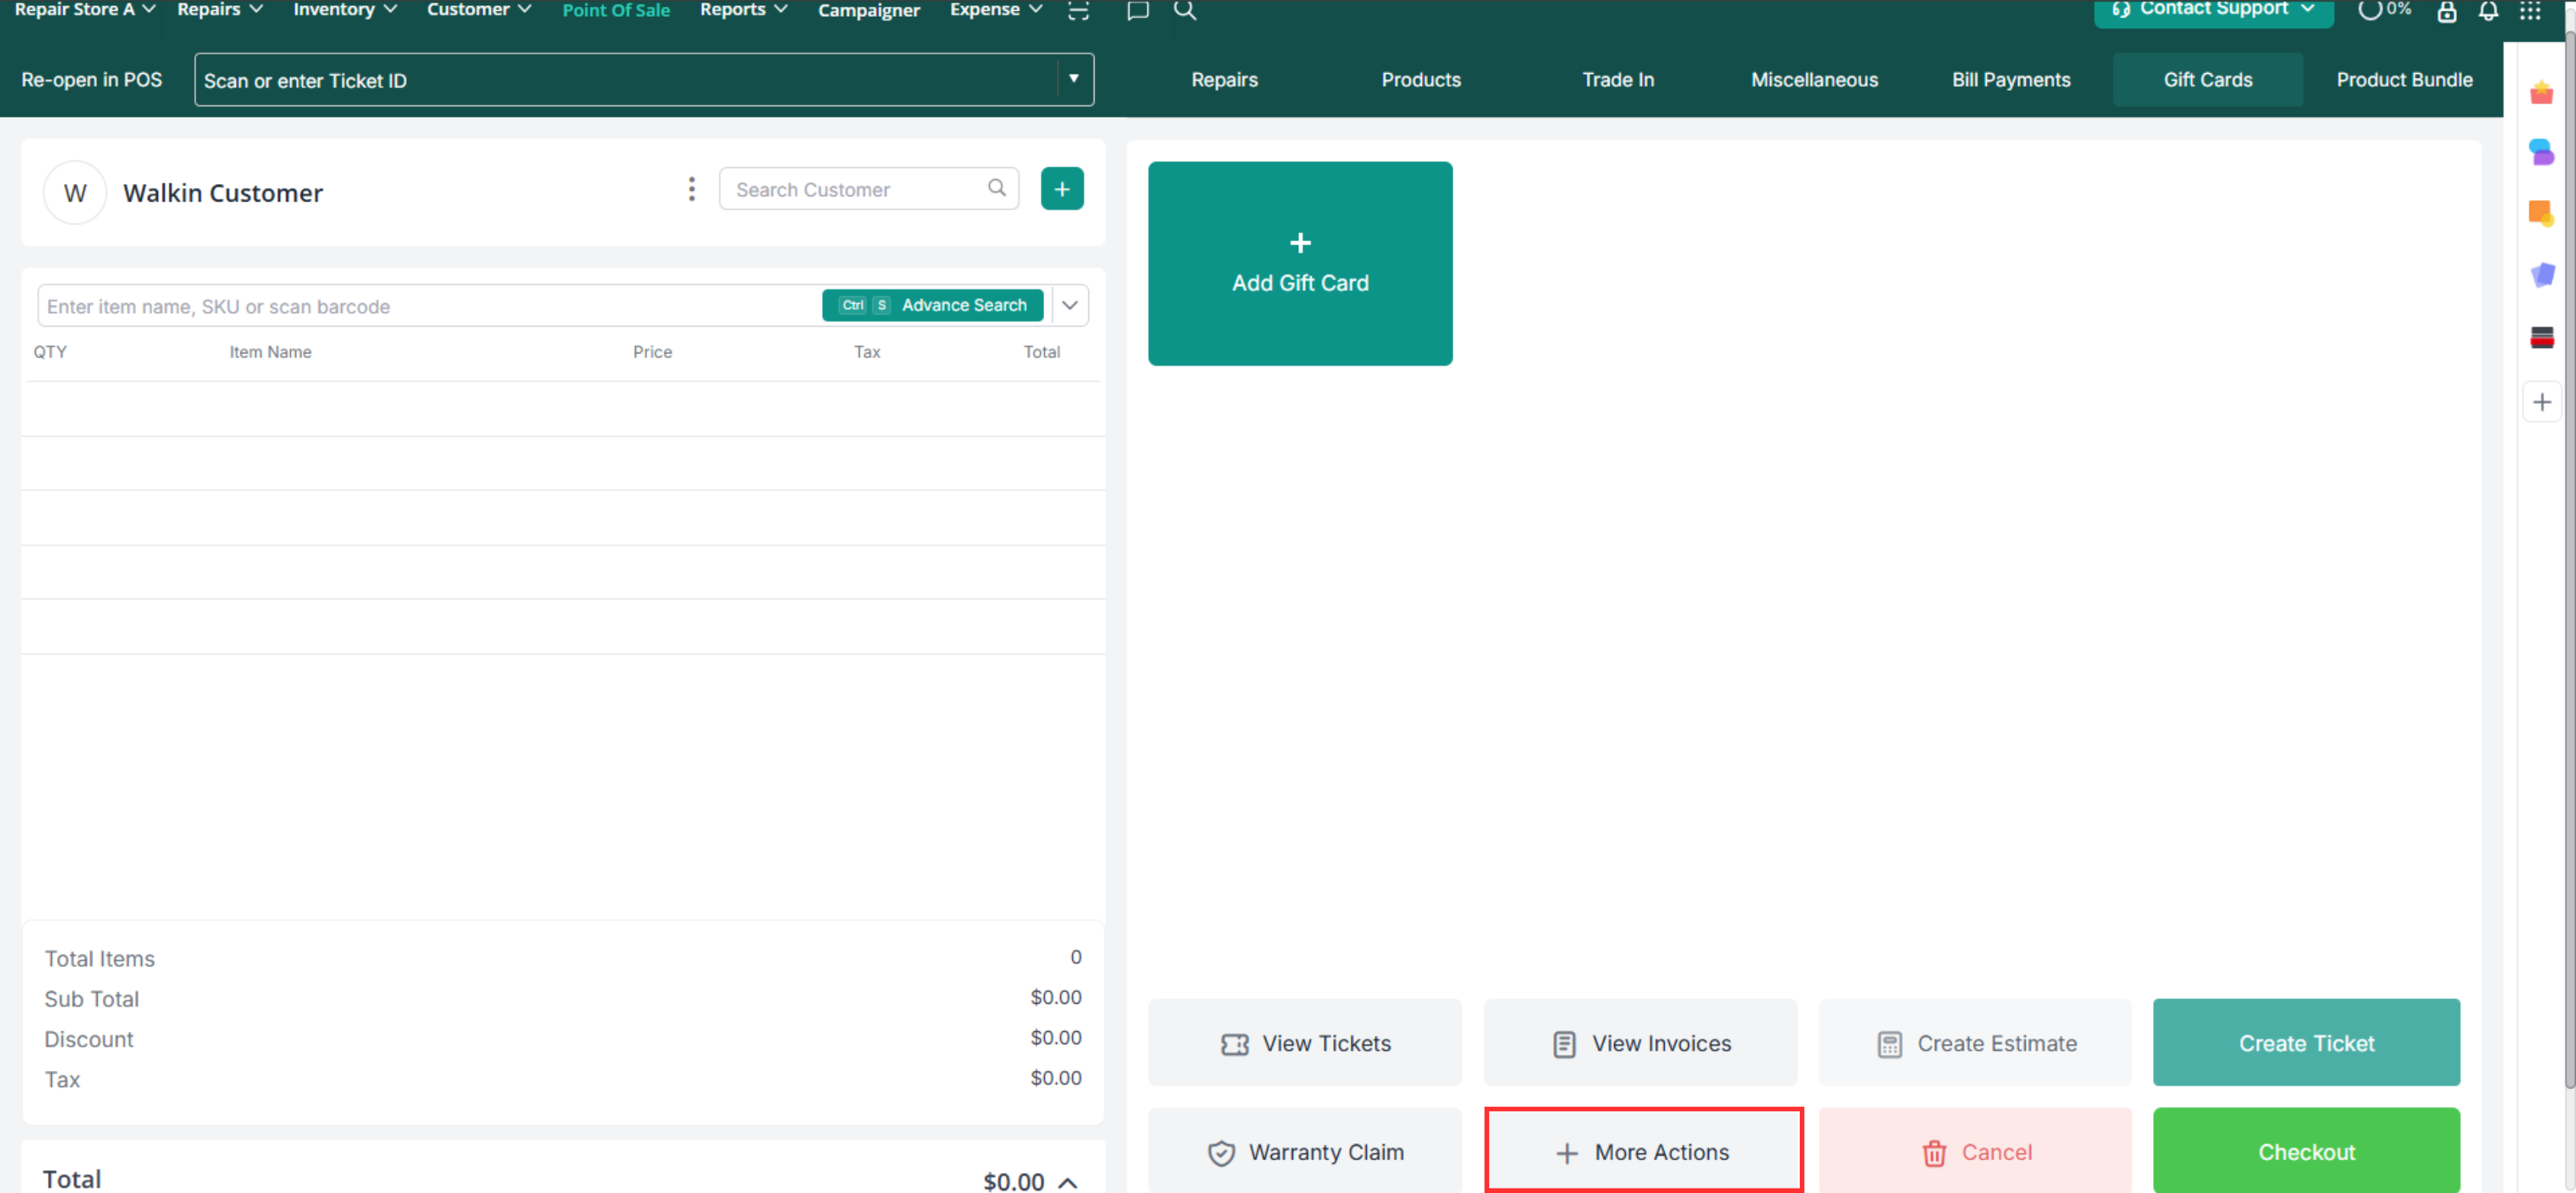
Task: Go to Point Of Sale menu
Action: pyautogui.click(x=615, y=10)
